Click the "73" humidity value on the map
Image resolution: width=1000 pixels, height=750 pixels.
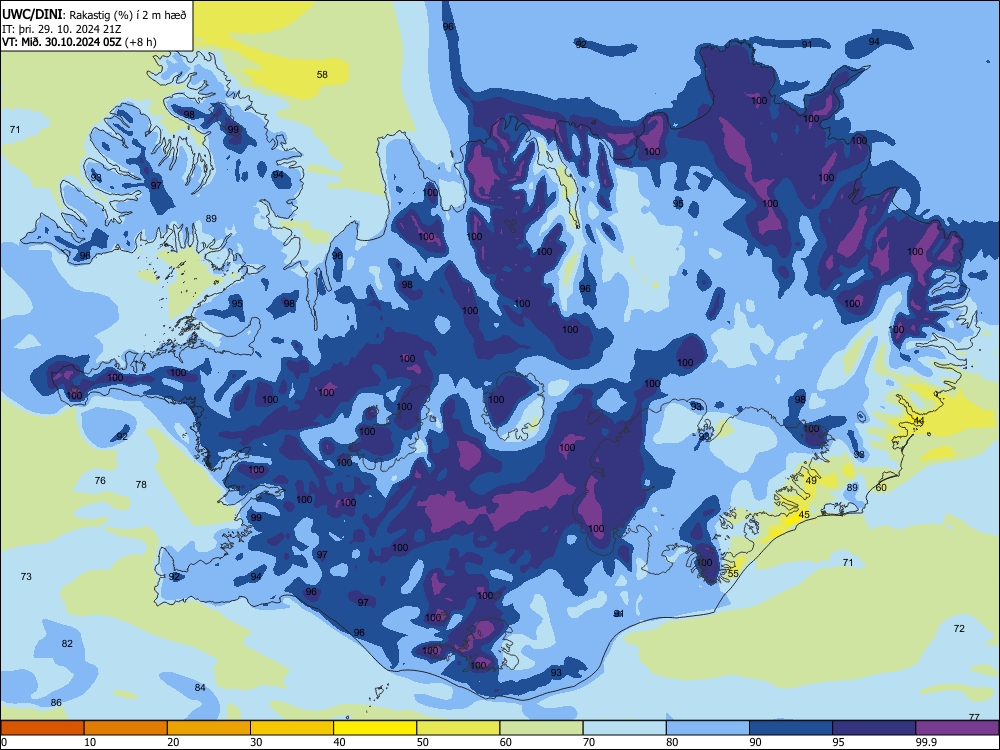[26, 576]
